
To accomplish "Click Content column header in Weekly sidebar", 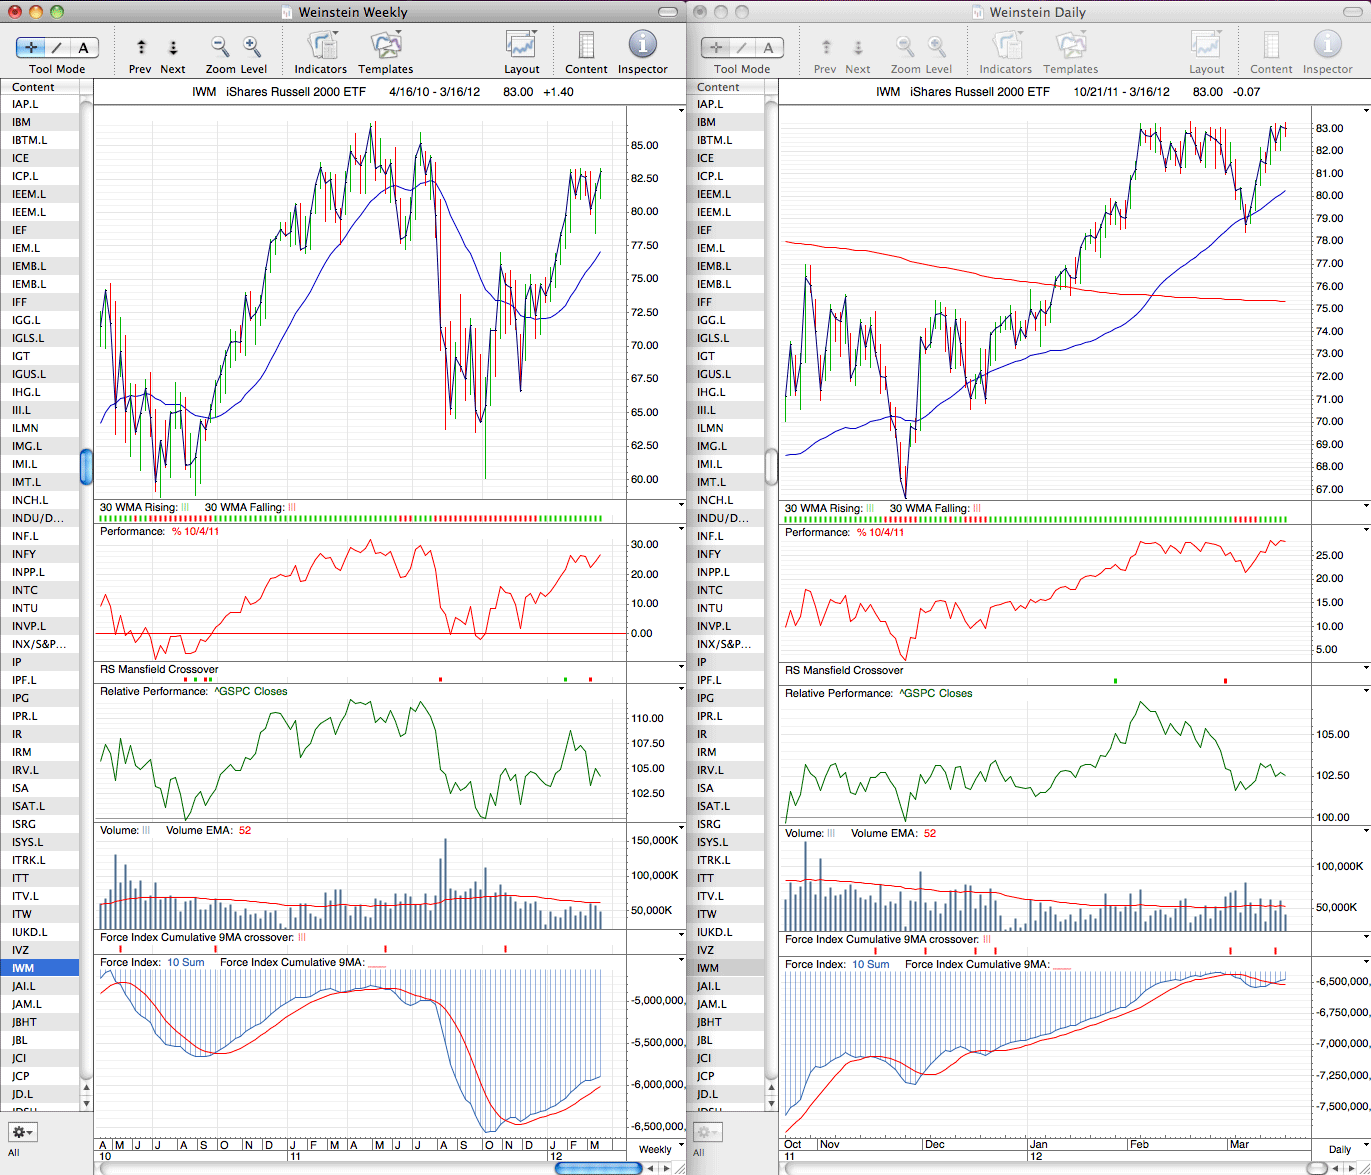I will [x=40, y=87].
